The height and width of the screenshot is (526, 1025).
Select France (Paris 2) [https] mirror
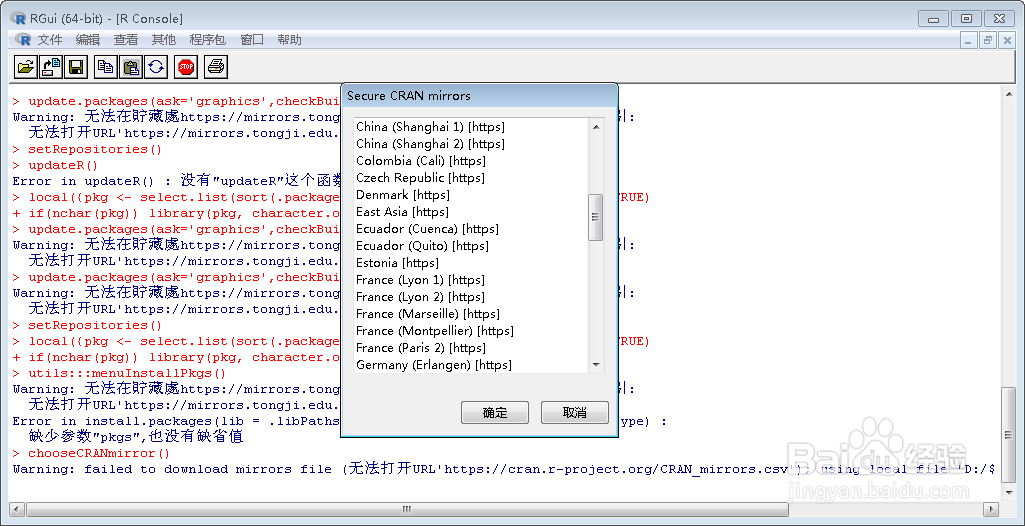[x=471, y=348]
